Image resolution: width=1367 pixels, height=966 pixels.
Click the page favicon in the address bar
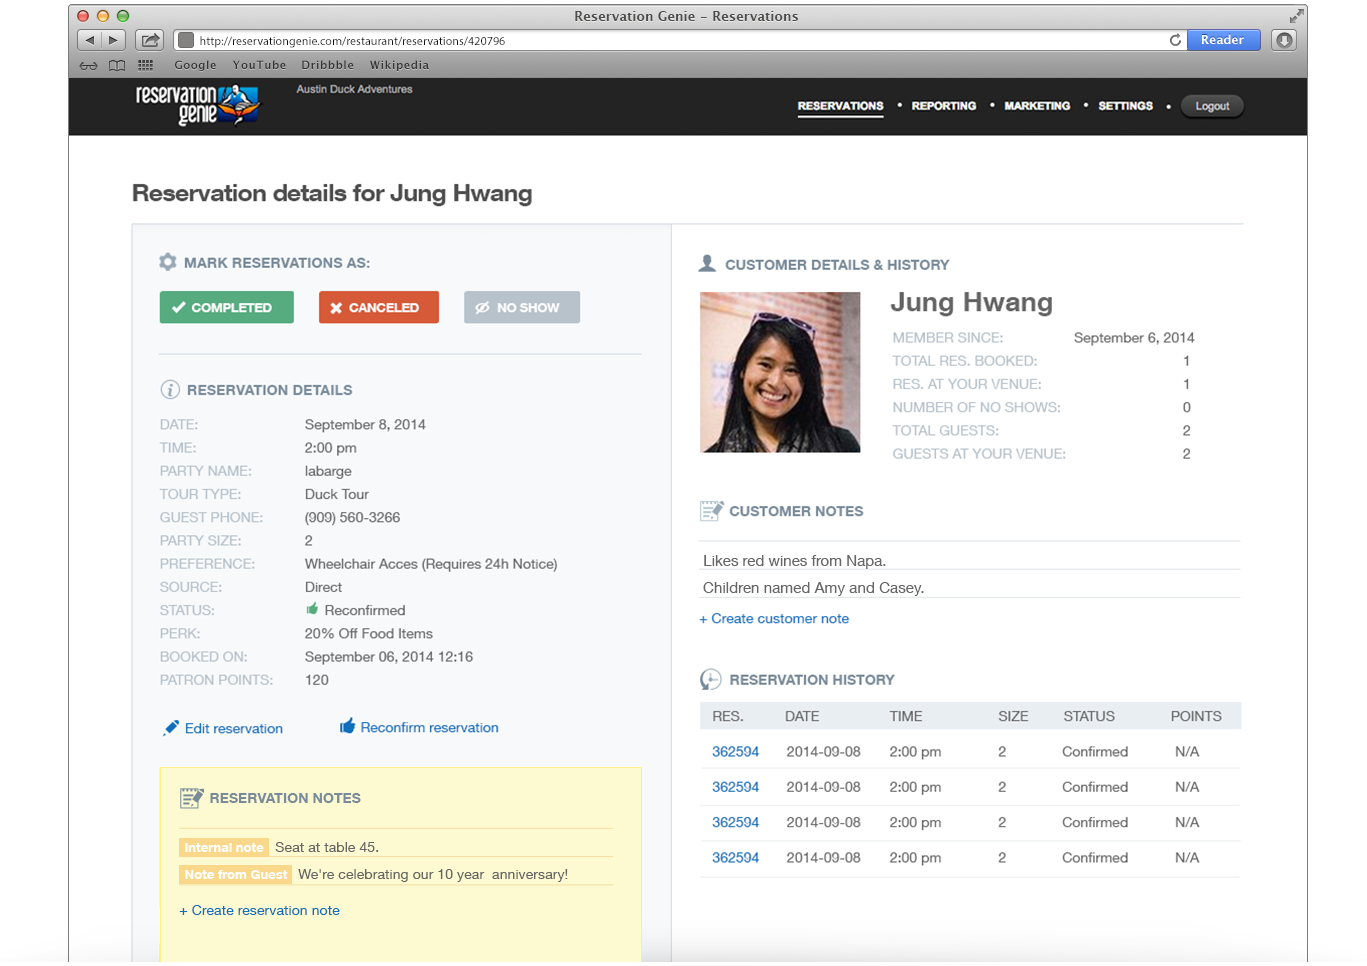pyautogui.click(x=185, y=40)
